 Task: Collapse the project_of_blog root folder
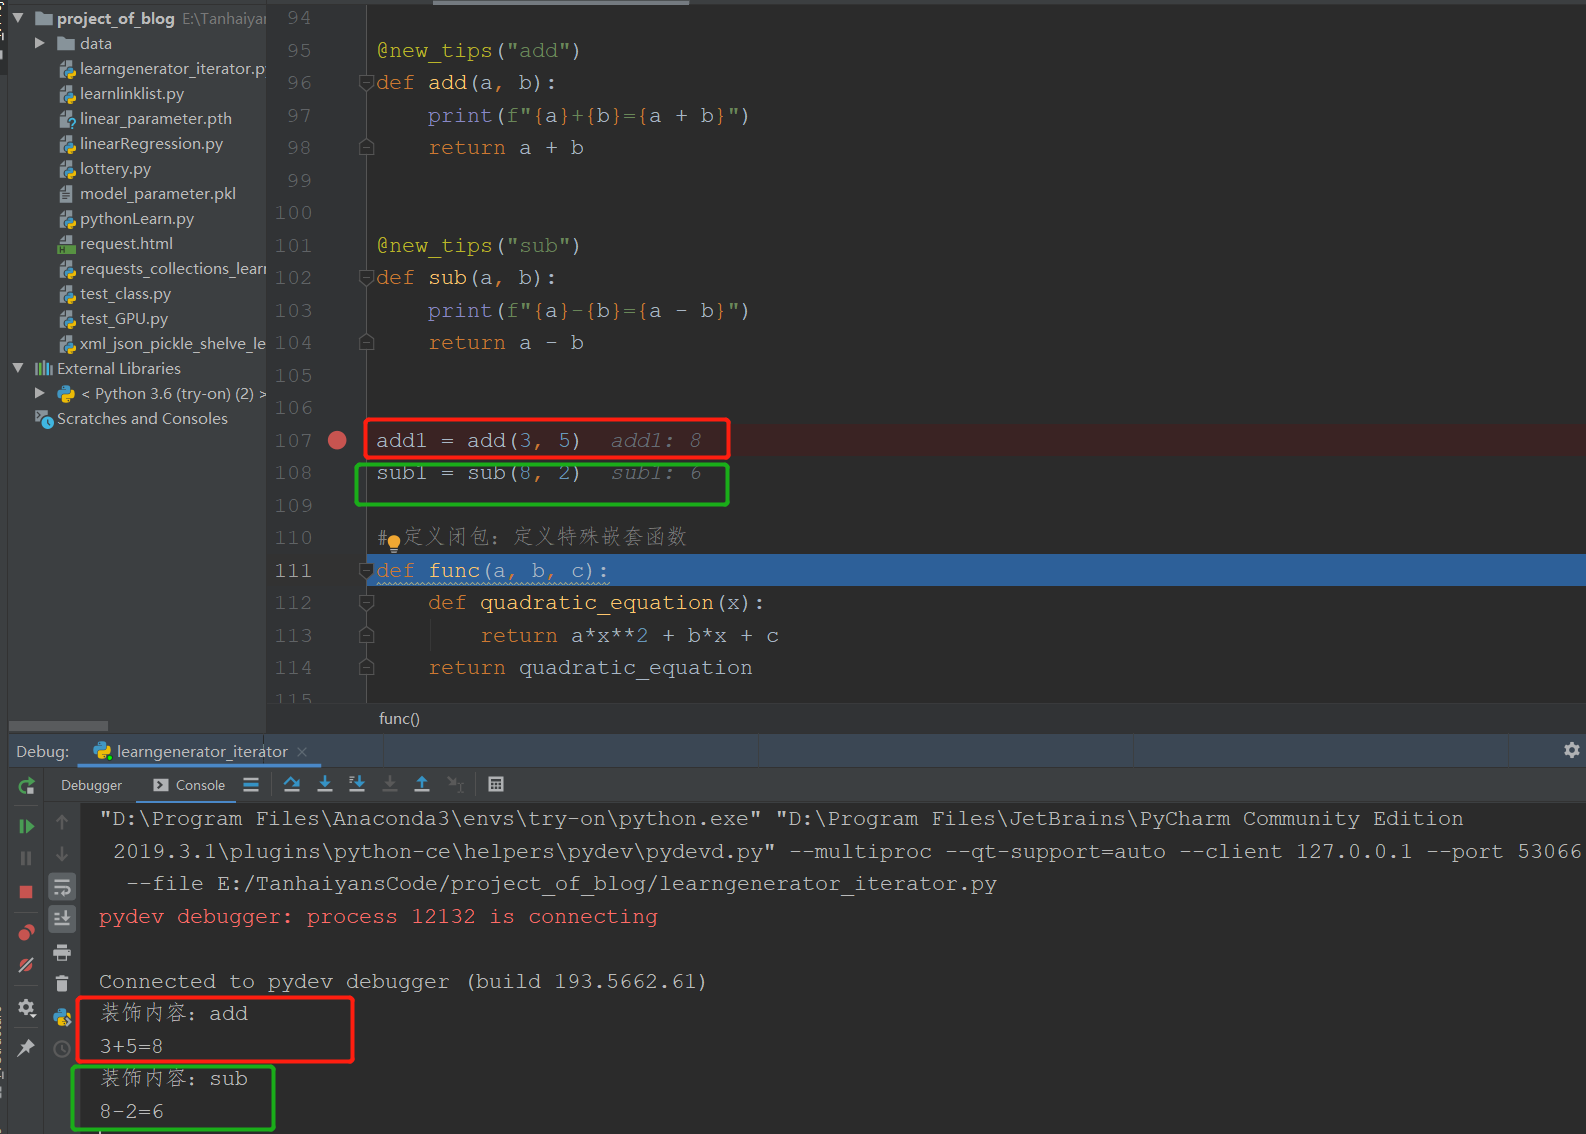pyautogui.click(x=18, y=18)
